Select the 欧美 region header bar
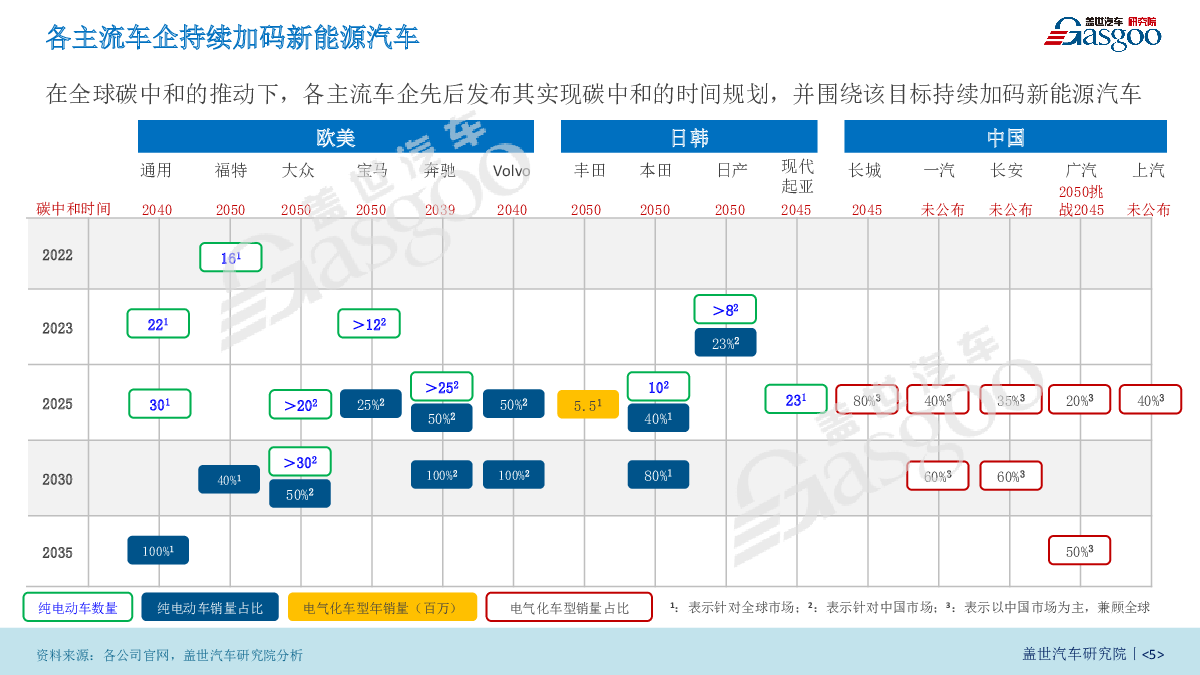Viewport: 1200px width, 675px height. 335,137
